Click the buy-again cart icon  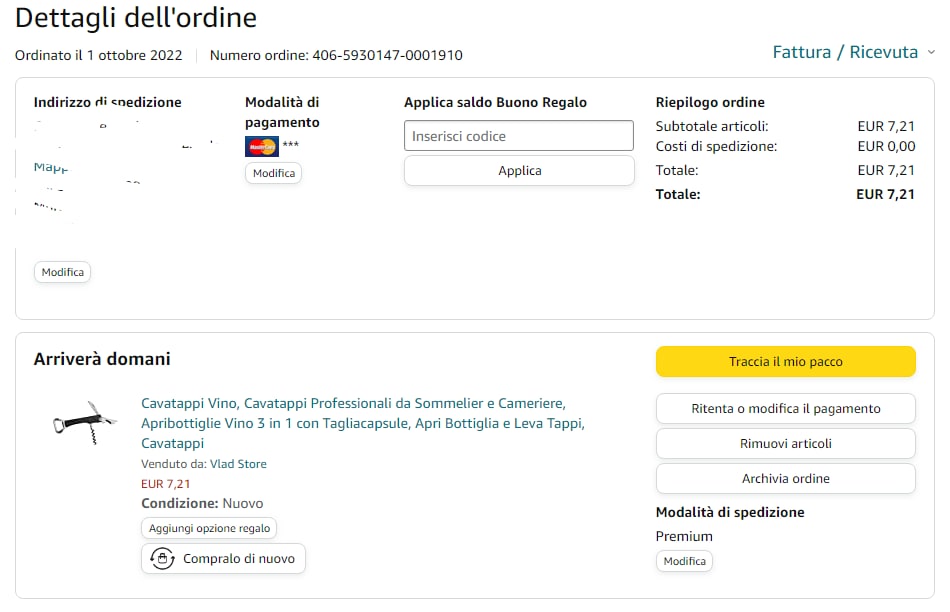pyautogui.click(x=162, y=559)
